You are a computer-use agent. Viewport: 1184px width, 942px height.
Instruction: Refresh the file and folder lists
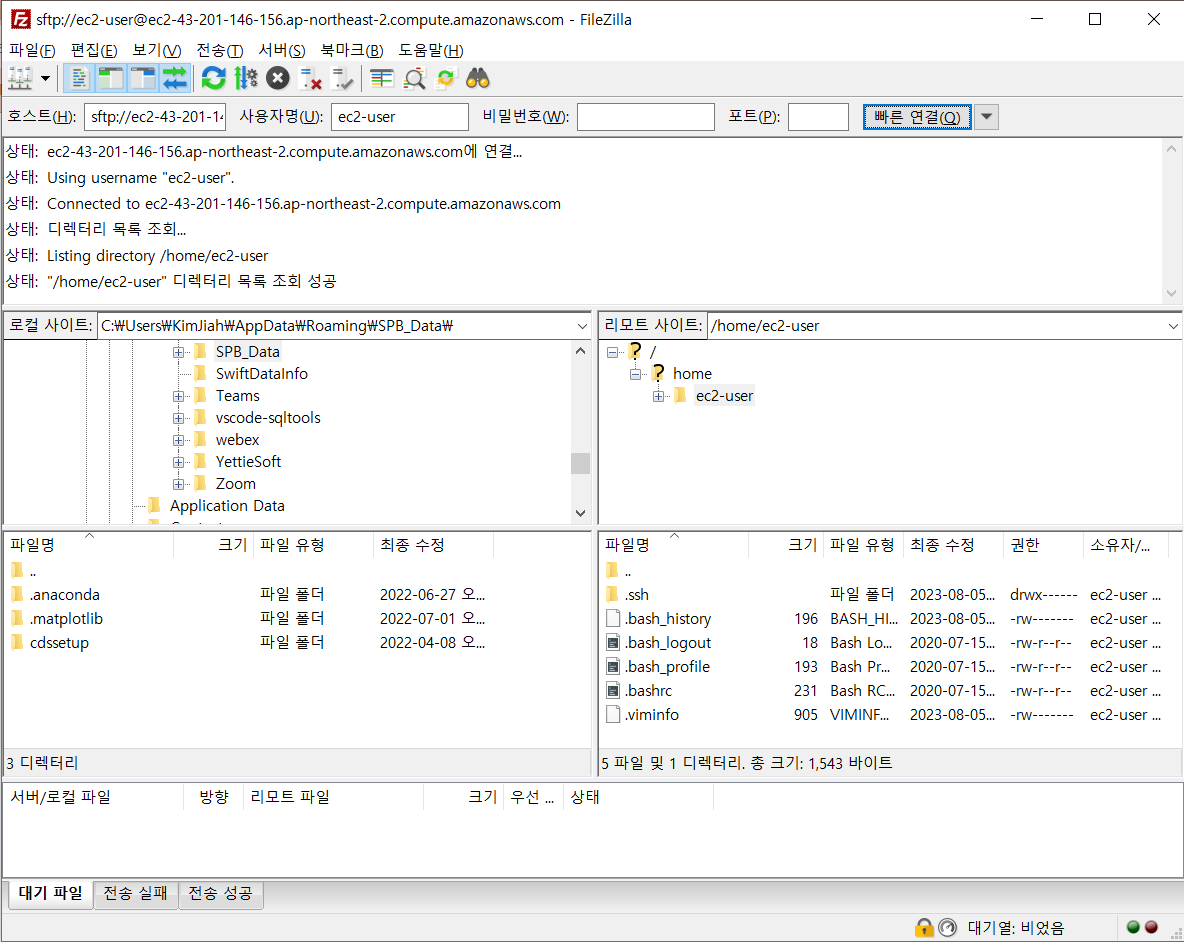click(x=214, y=78)
